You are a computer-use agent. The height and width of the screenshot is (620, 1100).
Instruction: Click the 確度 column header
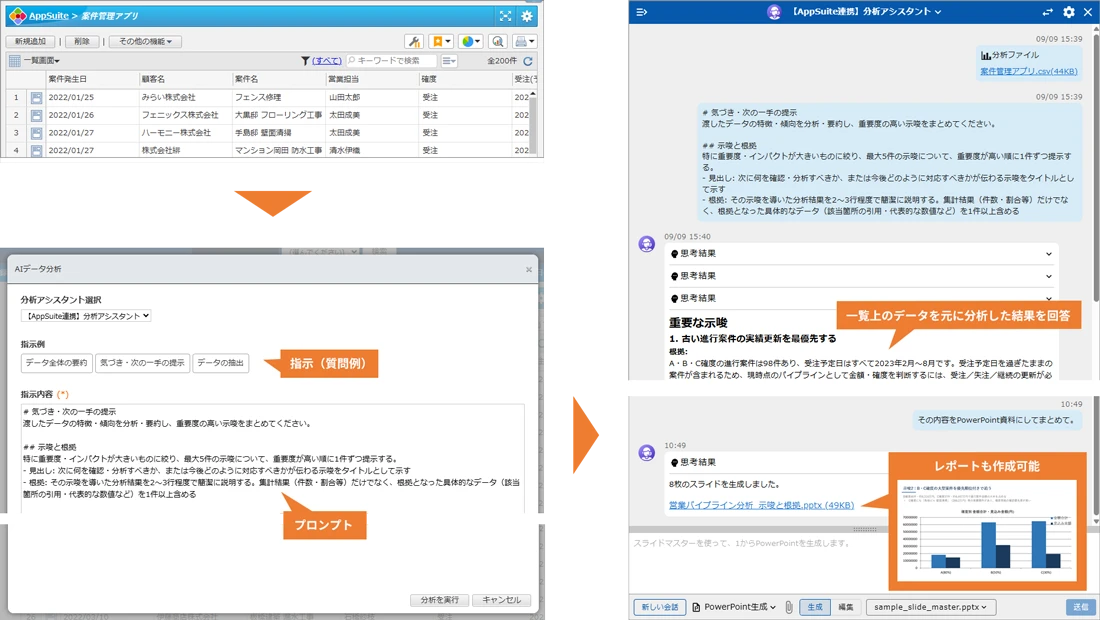[x=466, y=79]
